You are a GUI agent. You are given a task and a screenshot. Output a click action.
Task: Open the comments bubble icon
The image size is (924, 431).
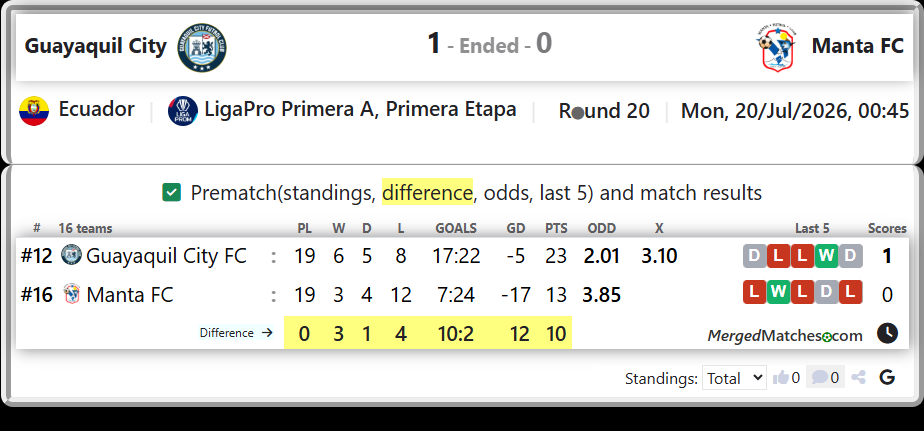[820, 377]
